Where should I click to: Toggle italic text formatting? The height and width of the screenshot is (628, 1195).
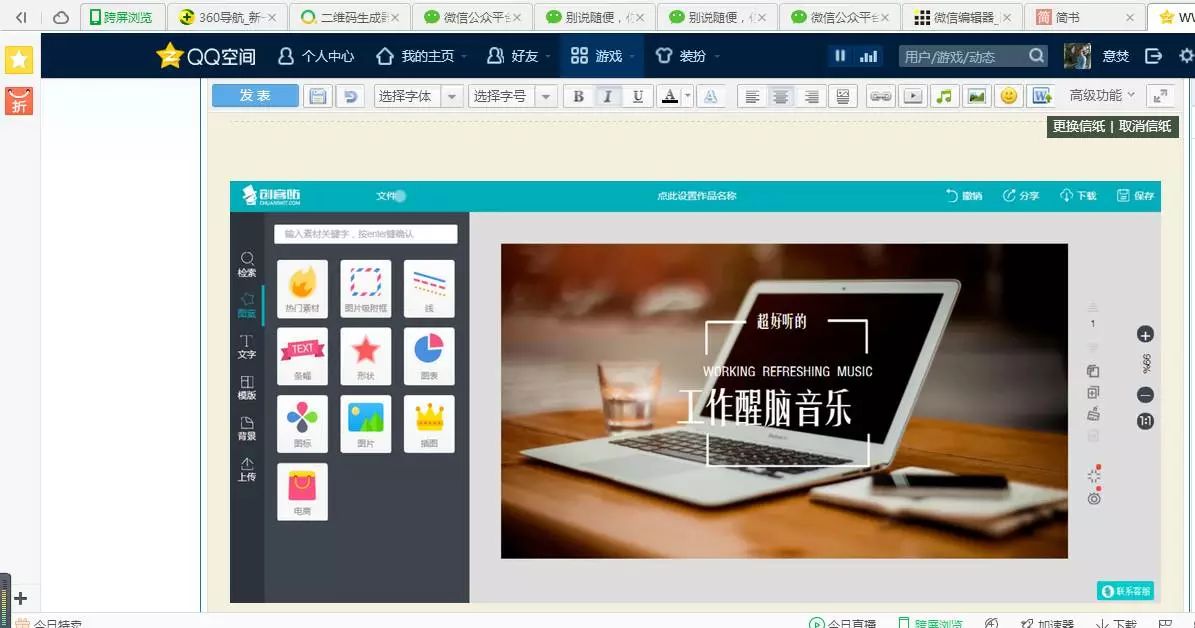(607, 96)
